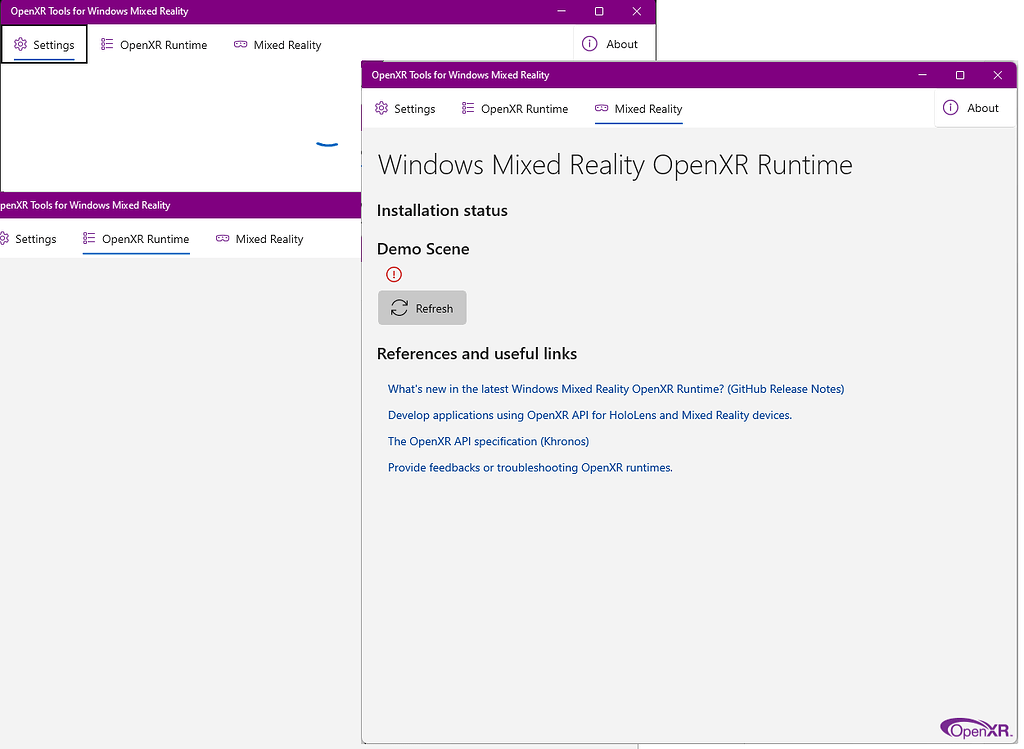The height and width of the screenshot is (749, 1024).
Task: Open OpenXR Runtime tab in front window
Action: (x=515, y=108)
